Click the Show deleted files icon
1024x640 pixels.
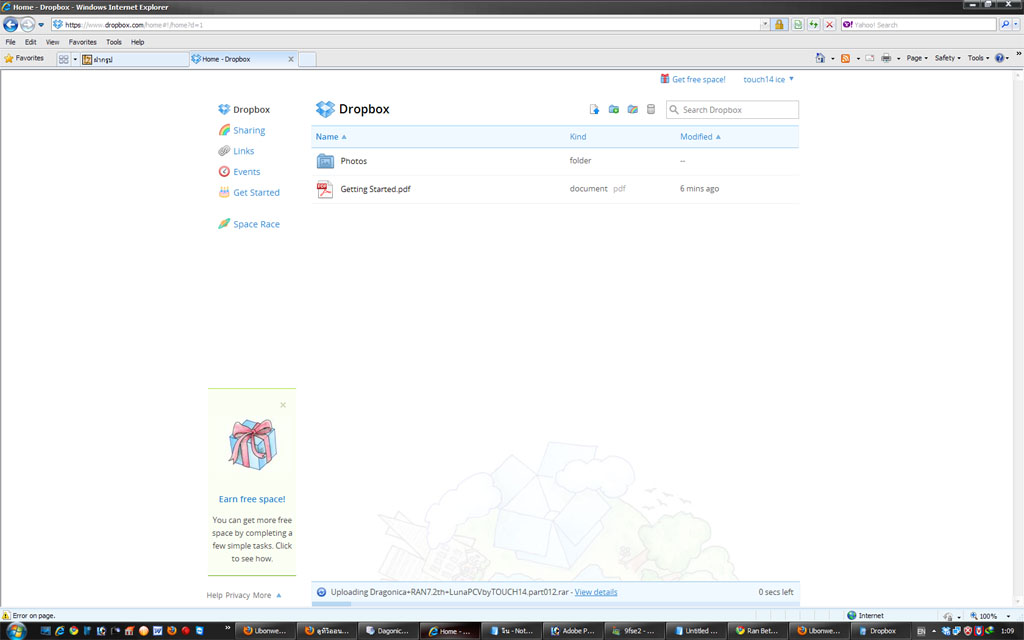[x=650, y=109]
